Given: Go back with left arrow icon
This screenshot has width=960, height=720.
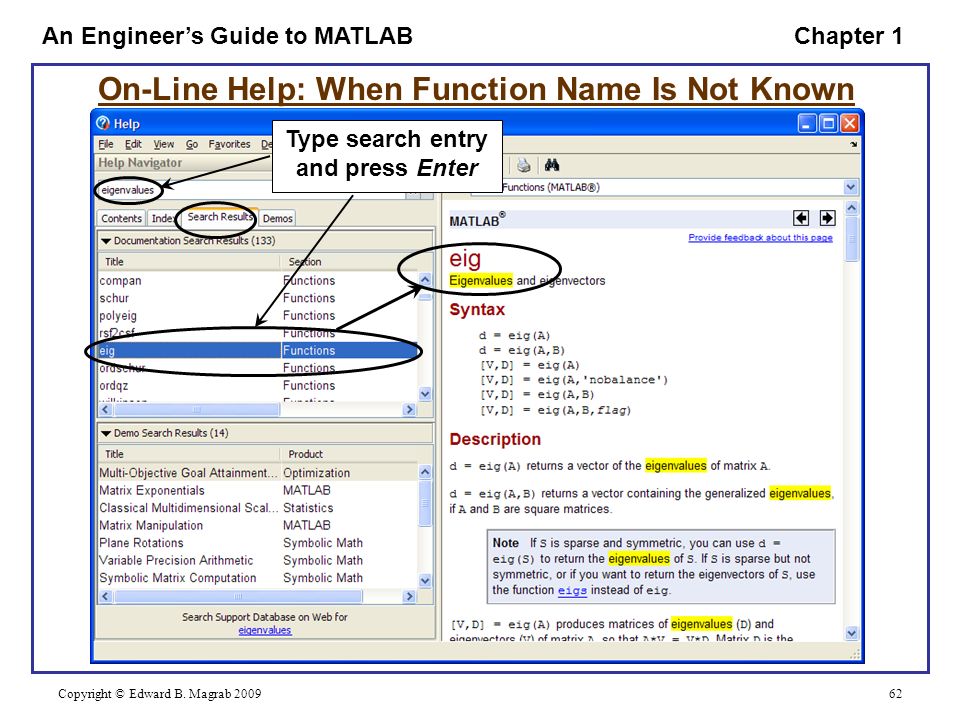Looking at the screenshot, I should coord(801,218).
